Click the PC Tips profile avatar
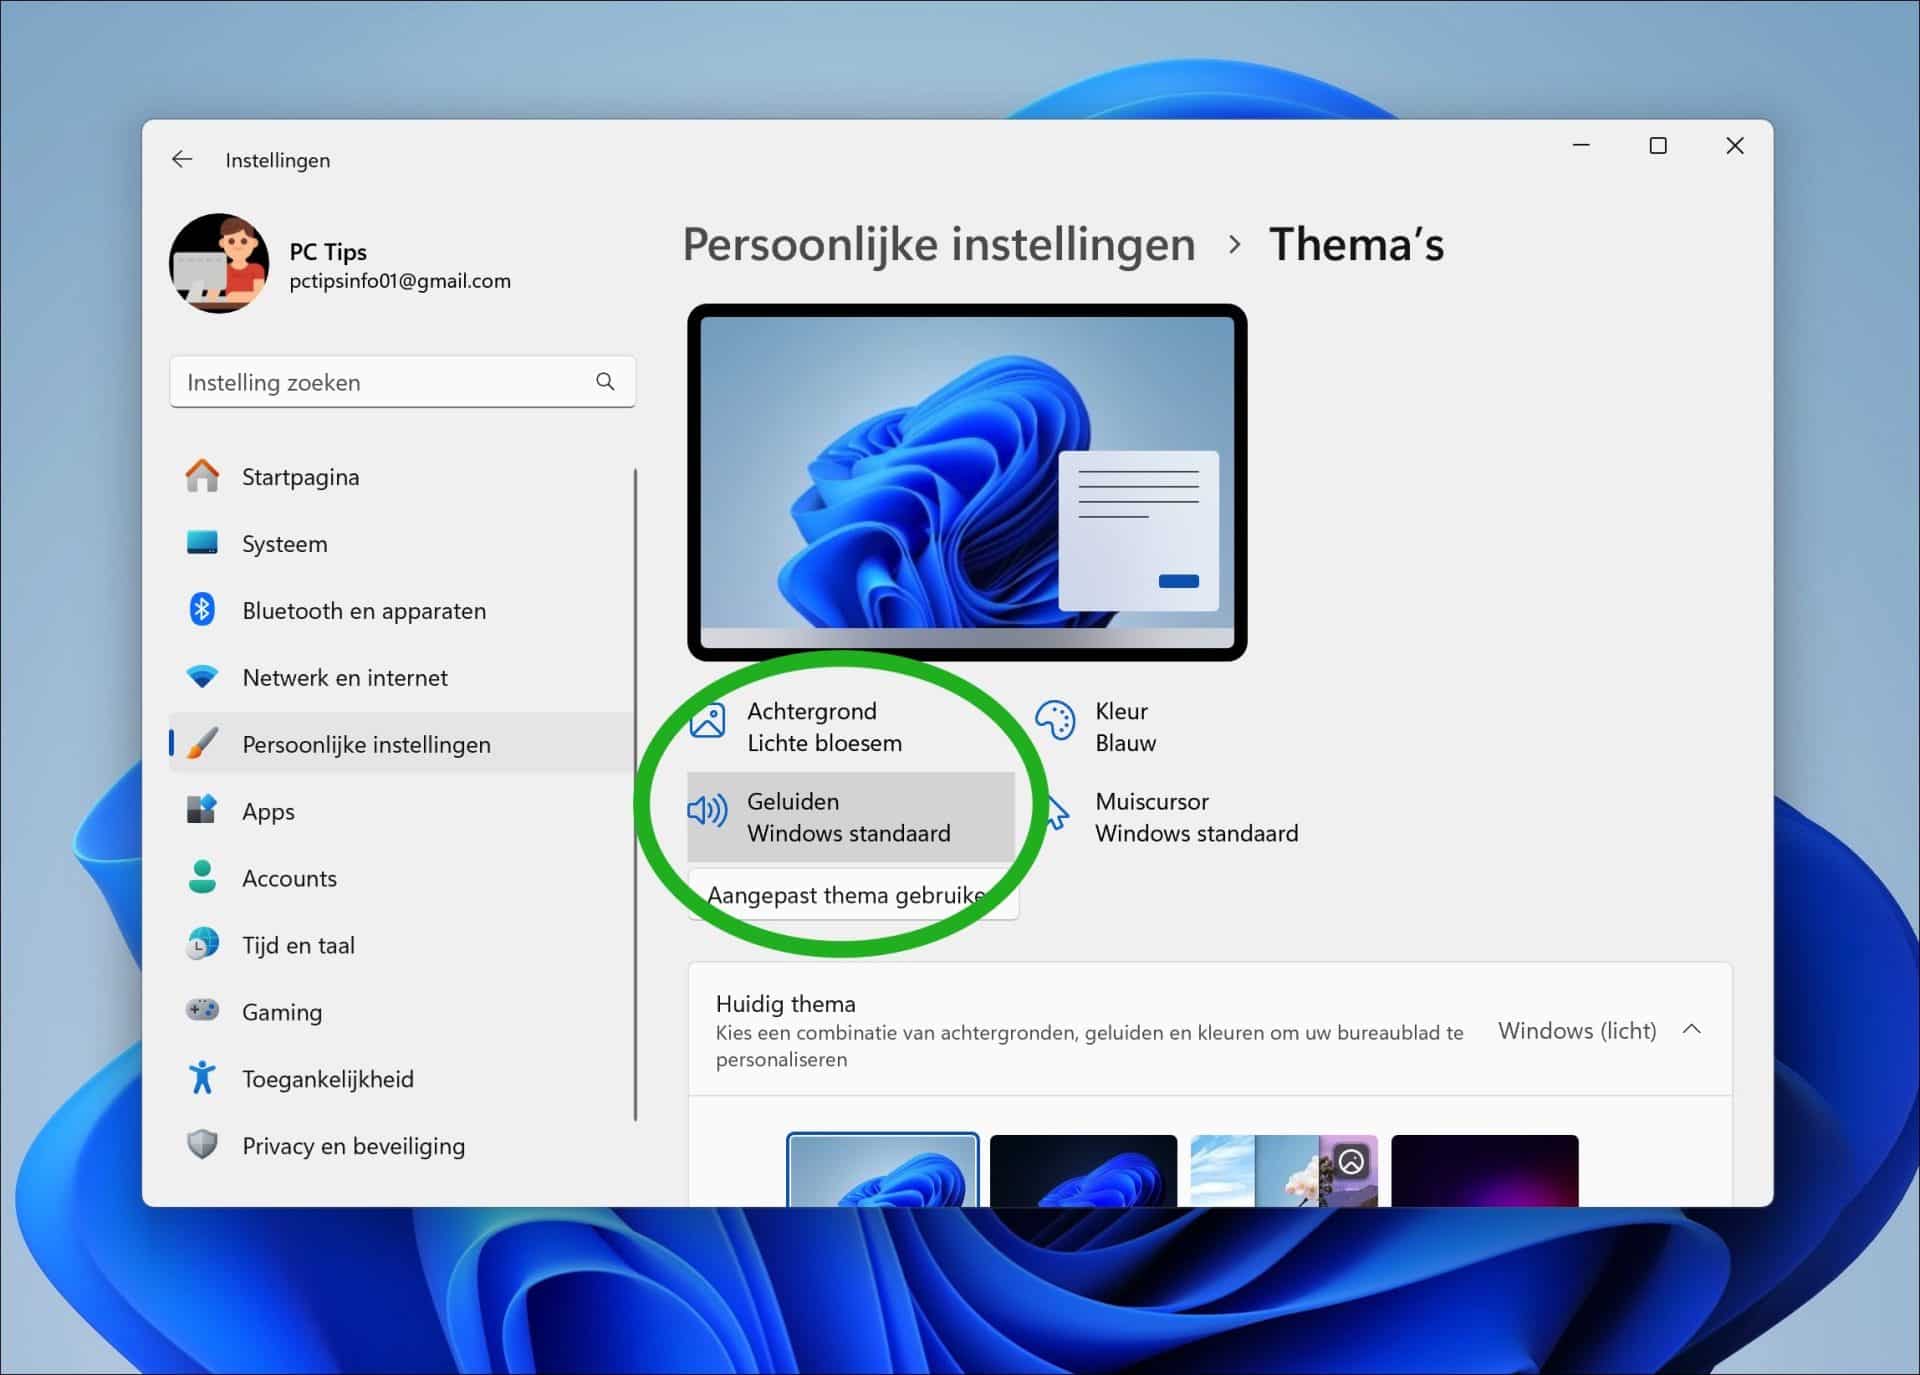1920x1375 pixels. point(219,263)
